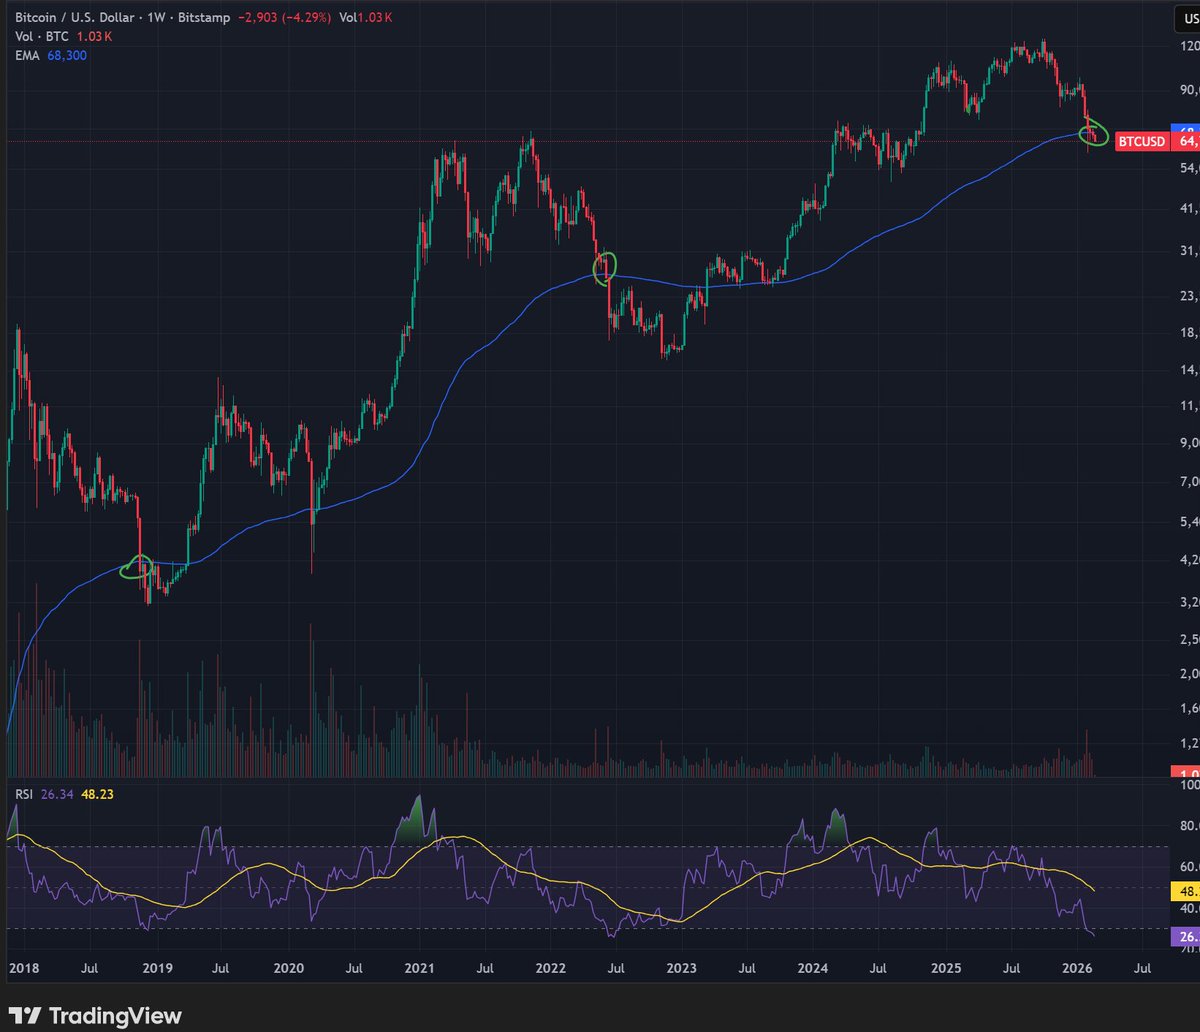
Task: Click the 2021 label on time axis
Action: point(419,968)
